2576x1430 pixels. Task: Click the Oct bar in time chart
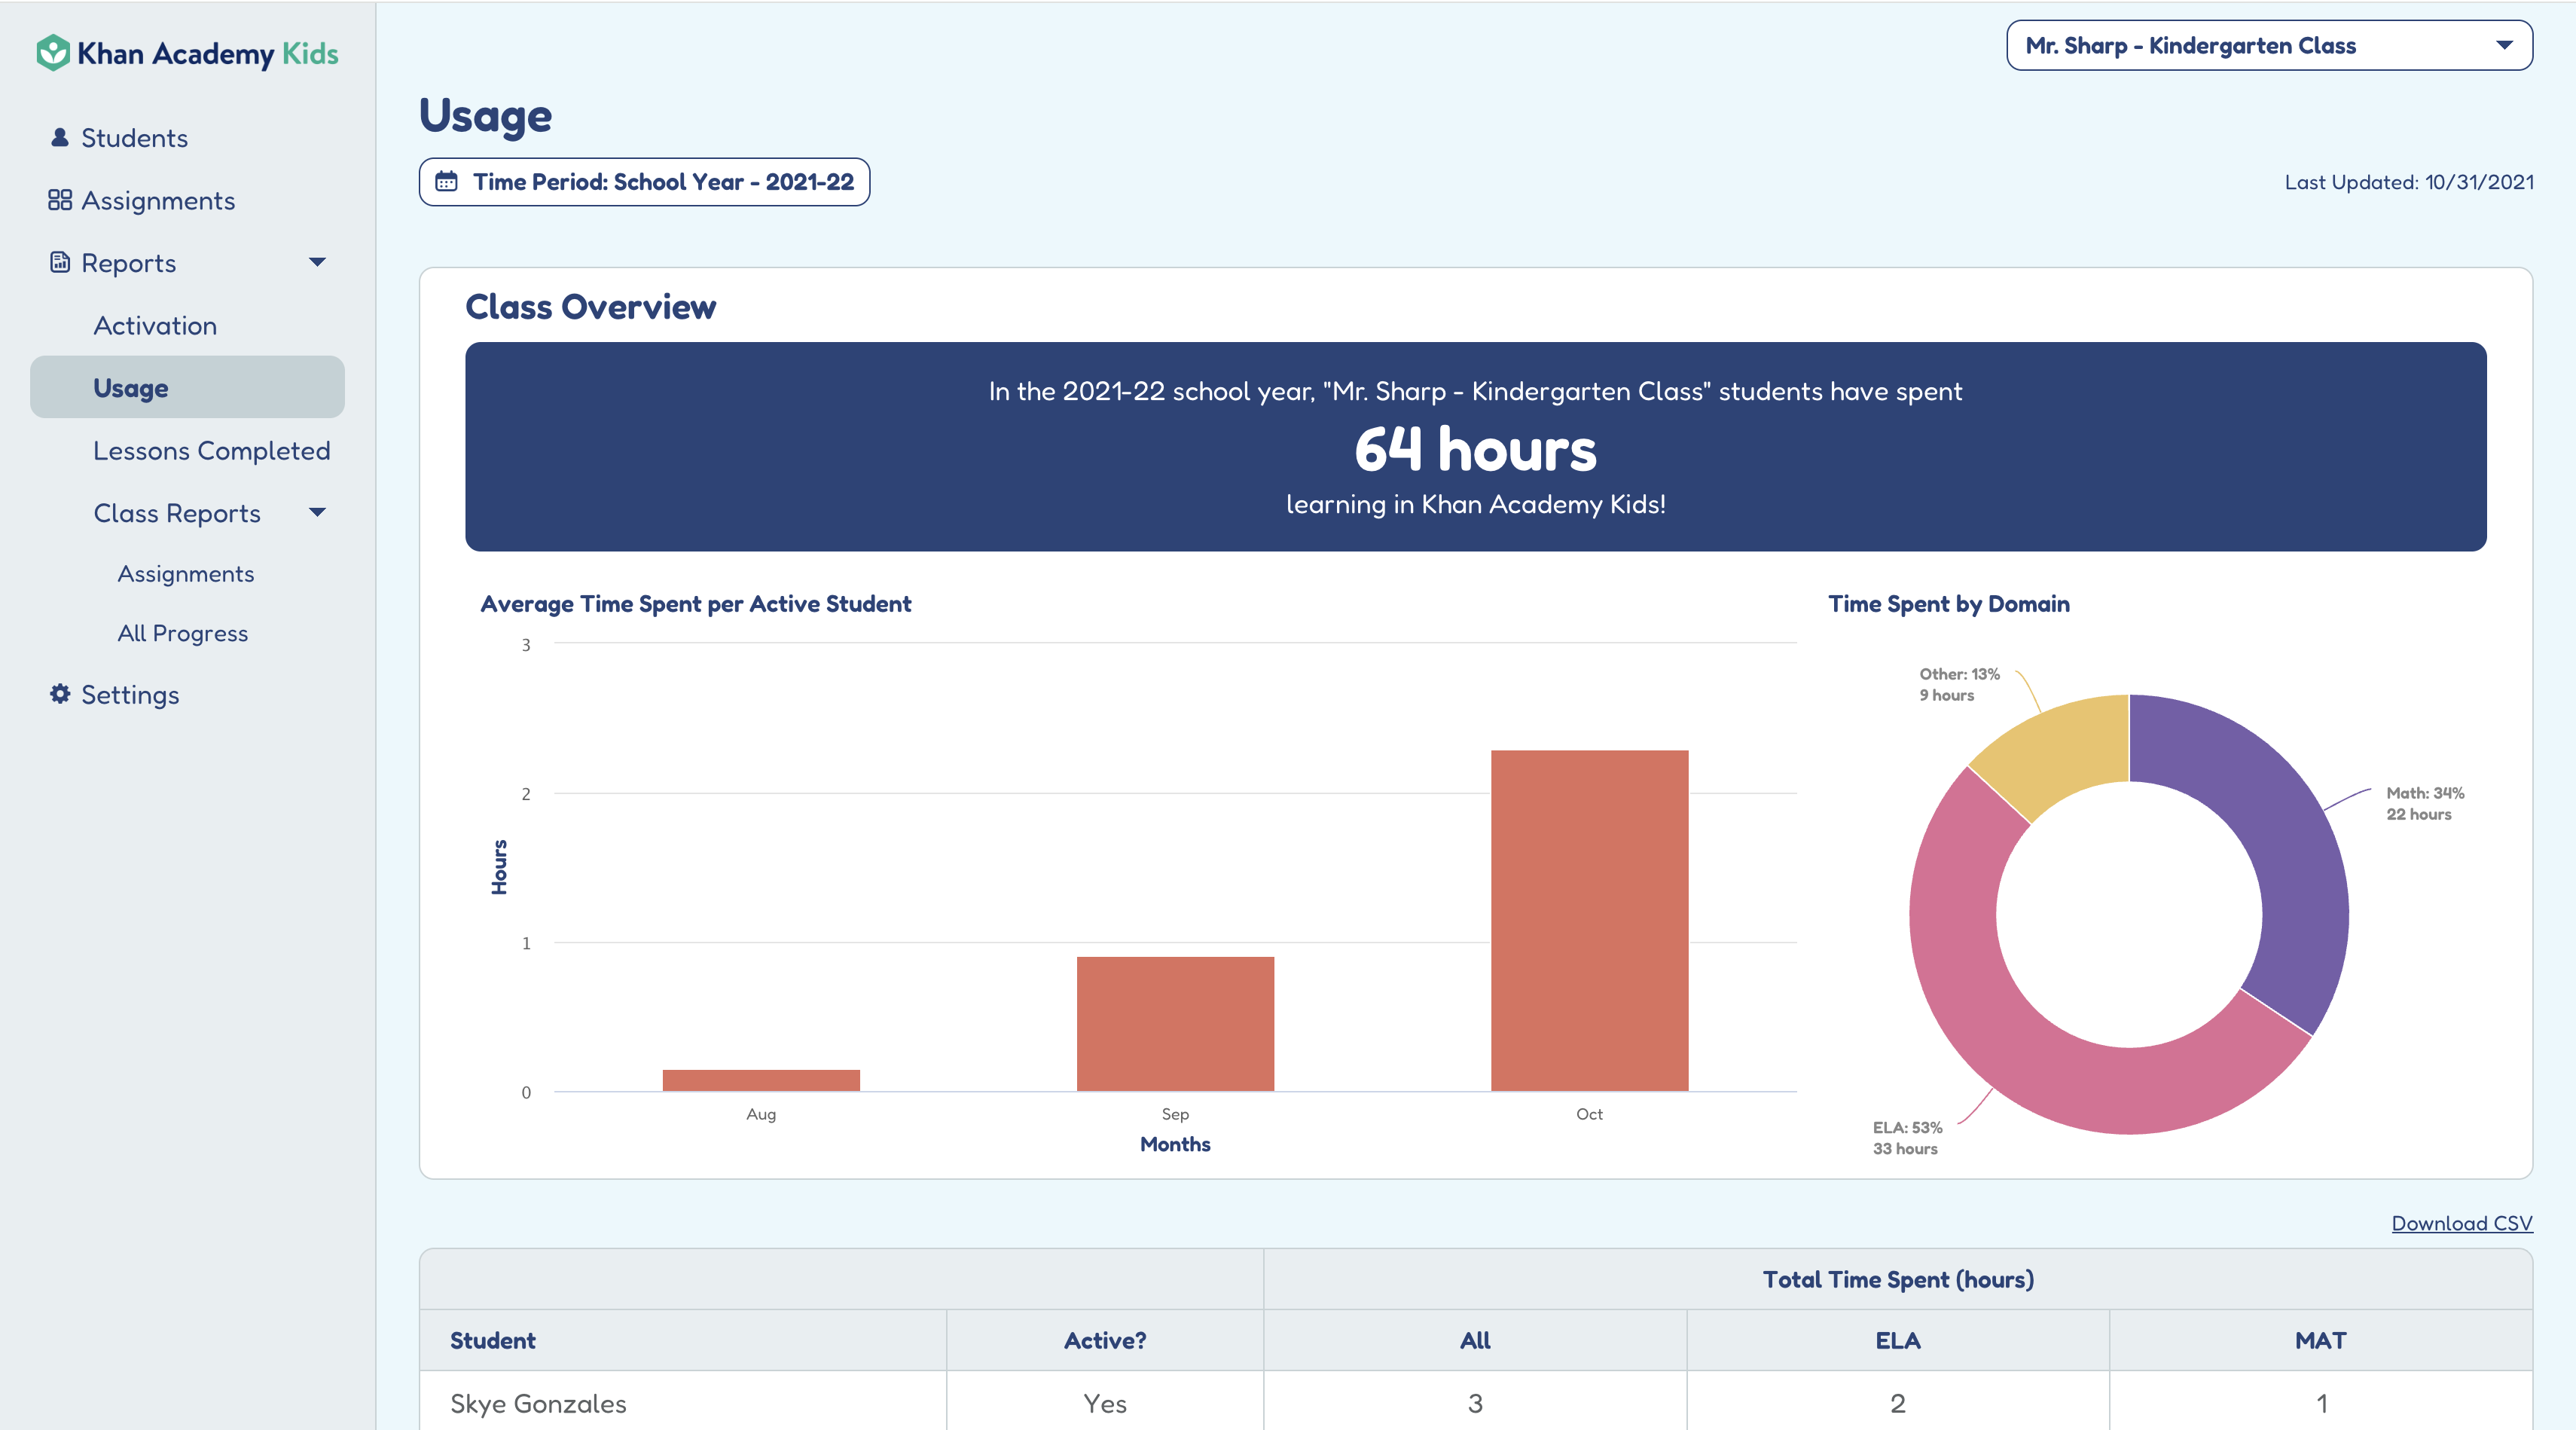[x=1589, y=920]
